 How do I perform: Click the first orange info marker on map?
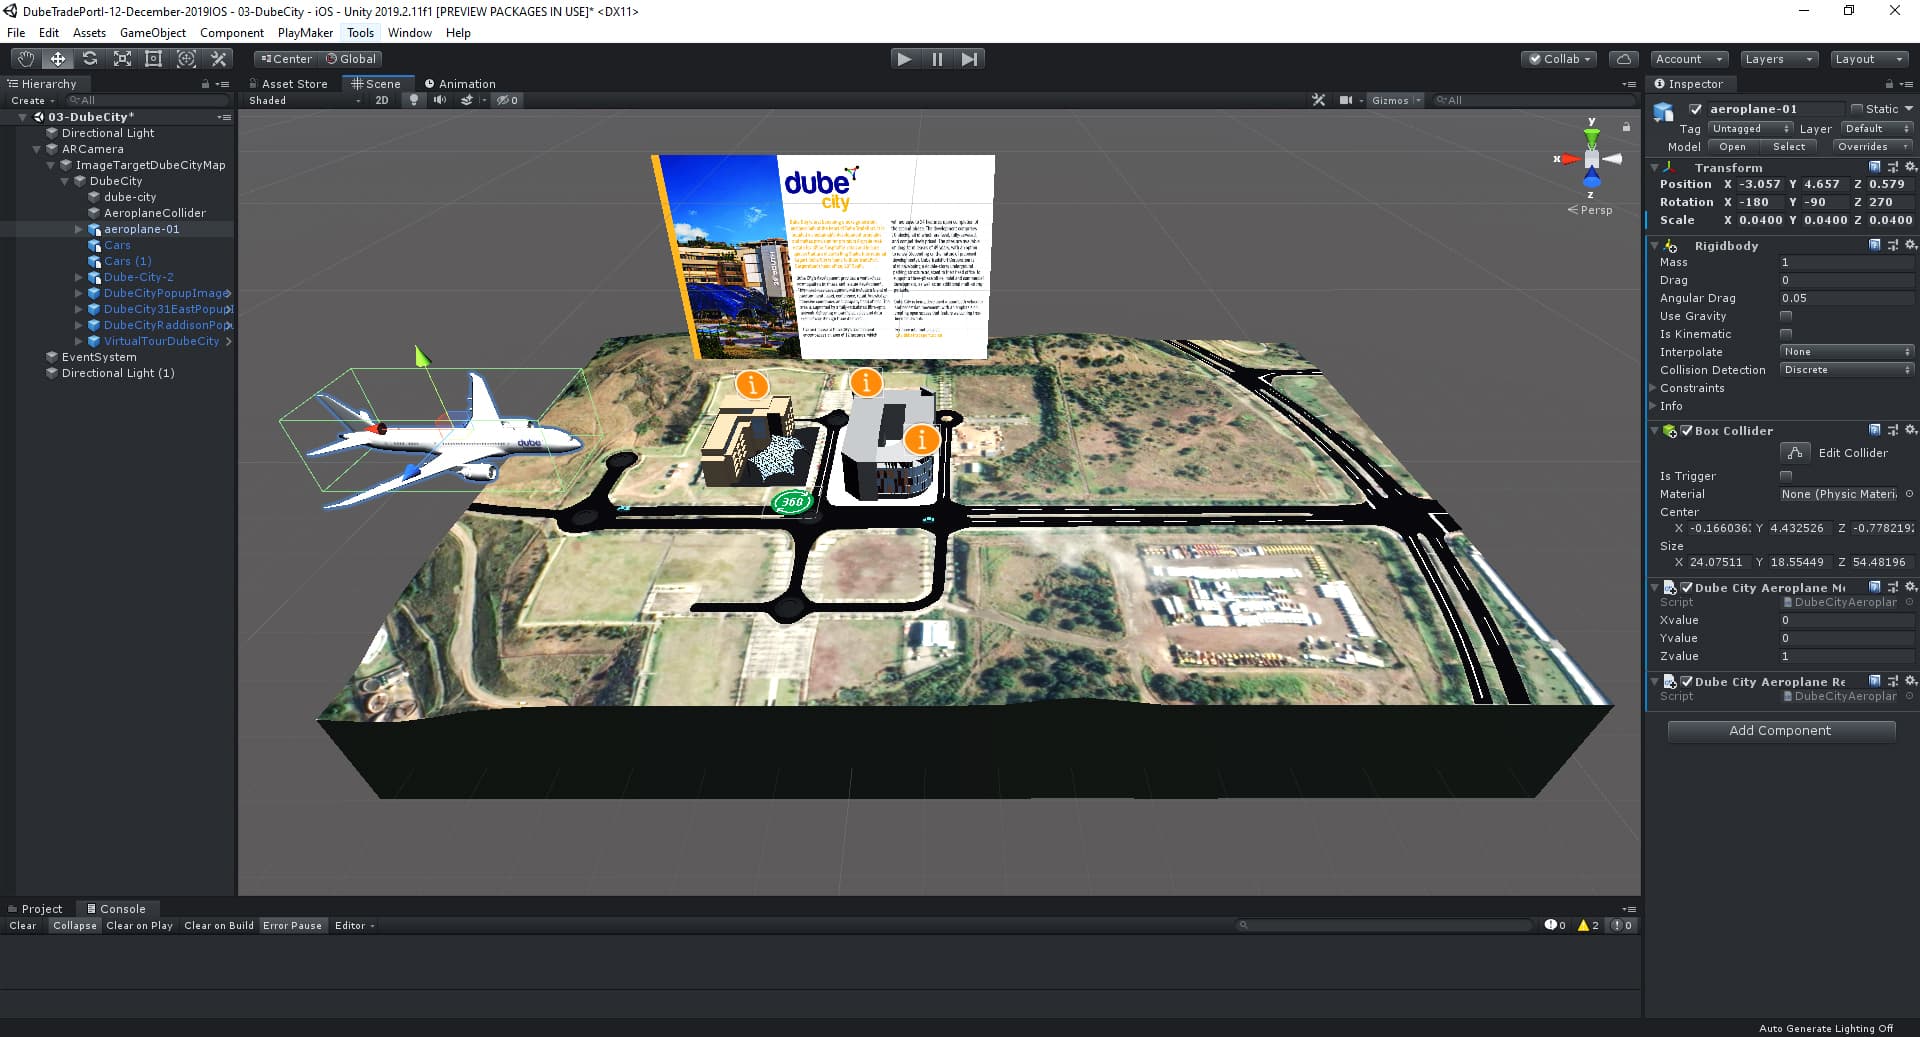click(x=751, y=383)
